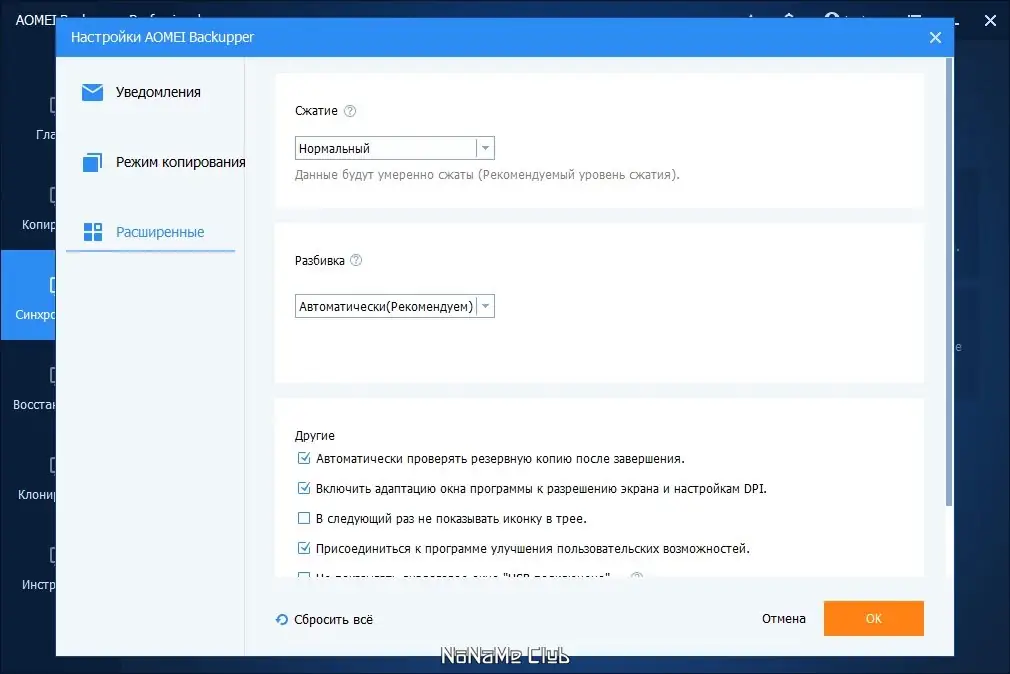Screen dimensions: 1010x674
Task: Click the Сжатие section label
Action: [316, 111]
